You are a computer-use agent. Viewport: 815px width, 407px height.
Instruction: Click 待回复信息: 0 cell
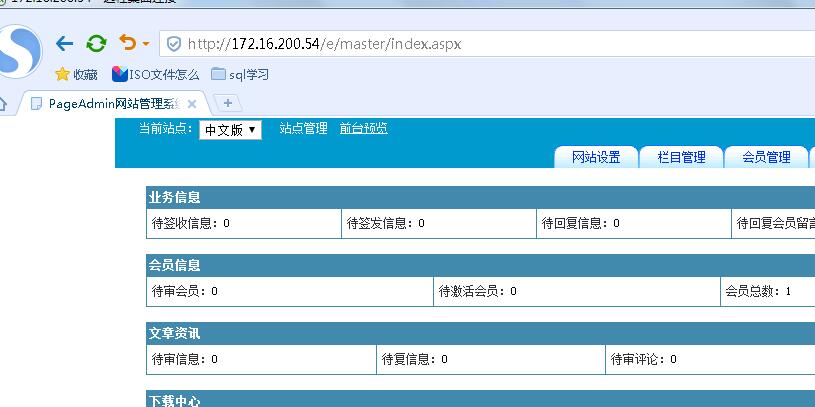tap(634, 224)
